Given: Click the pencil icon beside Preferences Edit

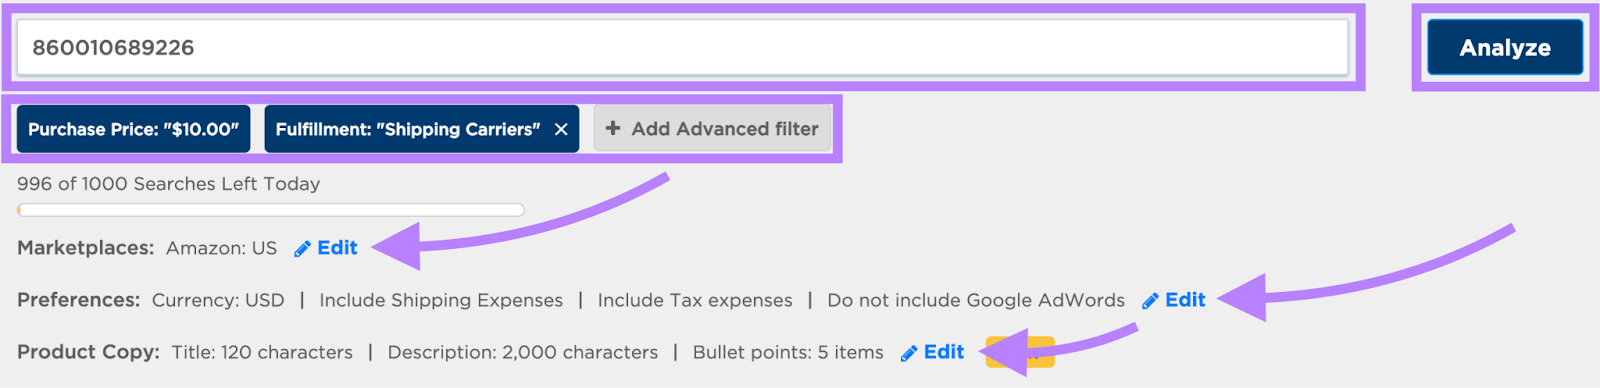Looking at the screenshot, I should [x=1150, y=301].
